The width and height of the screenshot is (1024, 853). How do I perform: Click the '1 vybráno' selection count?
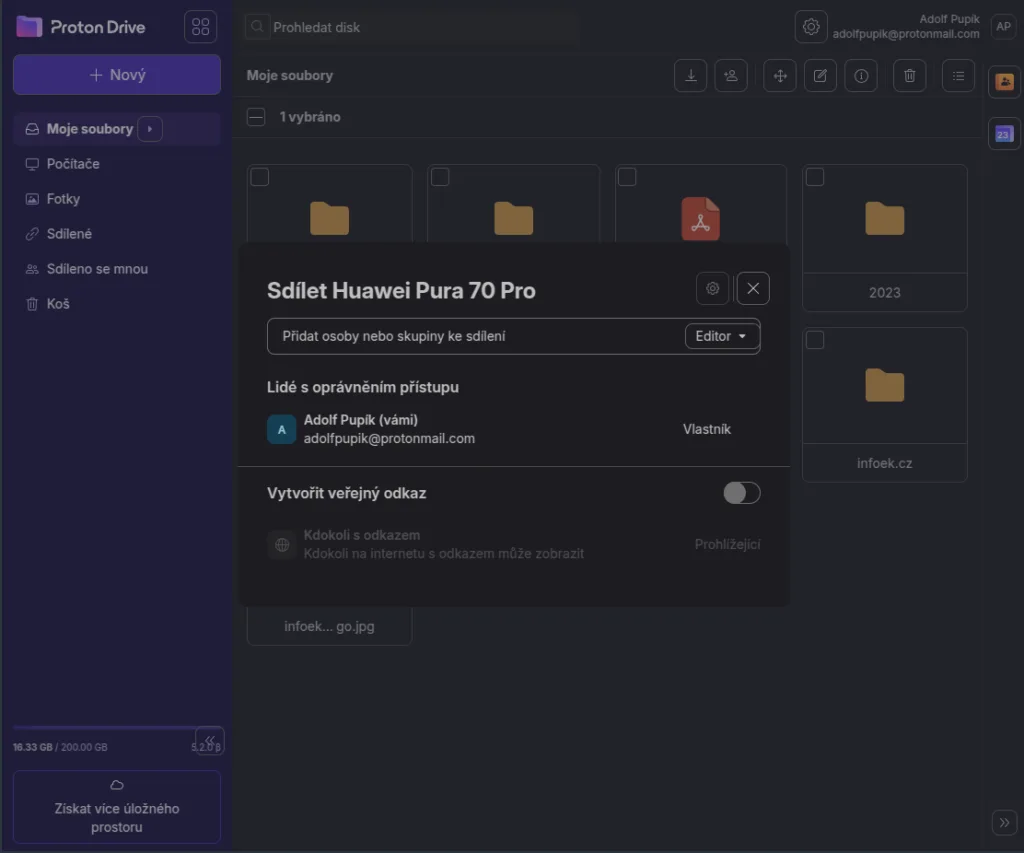(310, 117)
